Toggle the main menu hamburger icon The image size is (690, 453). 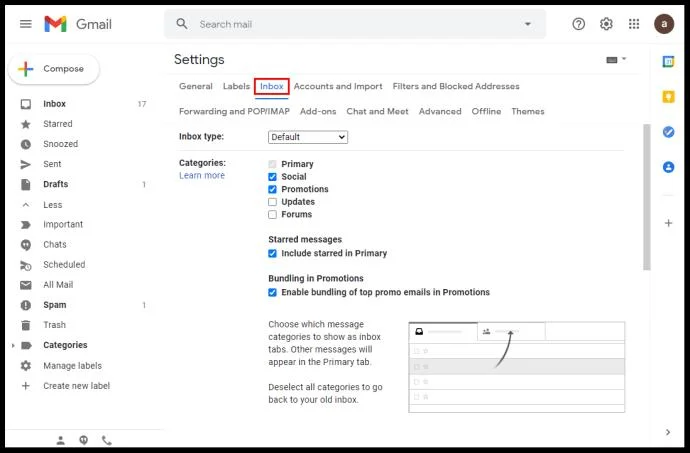tap(26, 24)
